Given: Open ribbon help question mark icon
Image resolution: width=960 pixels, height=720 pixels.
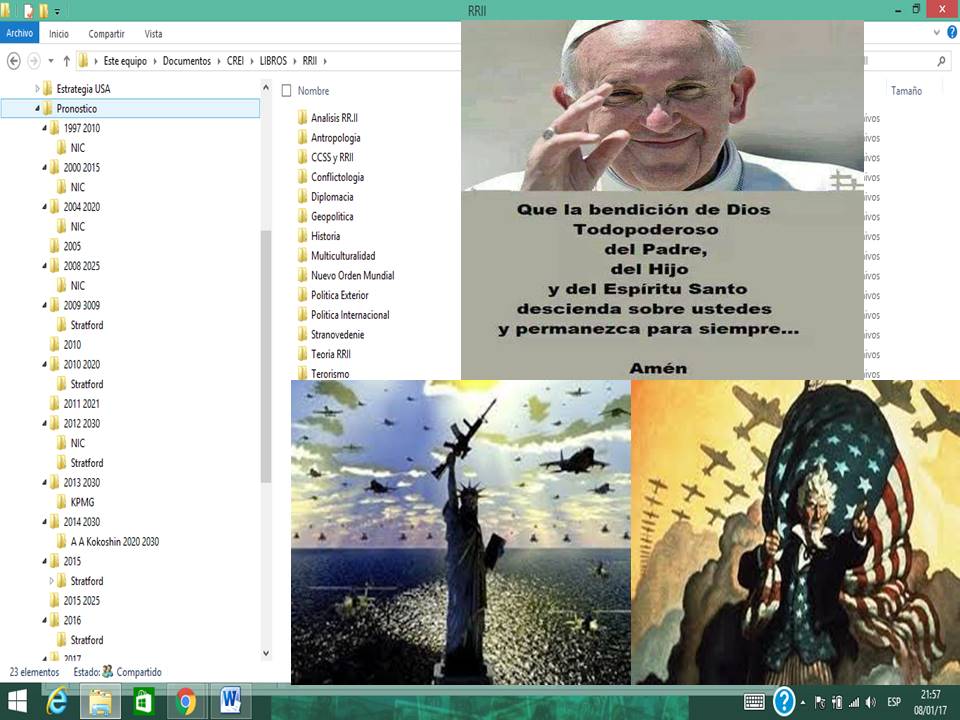Looking at the screenshot, I should (953, 33).
